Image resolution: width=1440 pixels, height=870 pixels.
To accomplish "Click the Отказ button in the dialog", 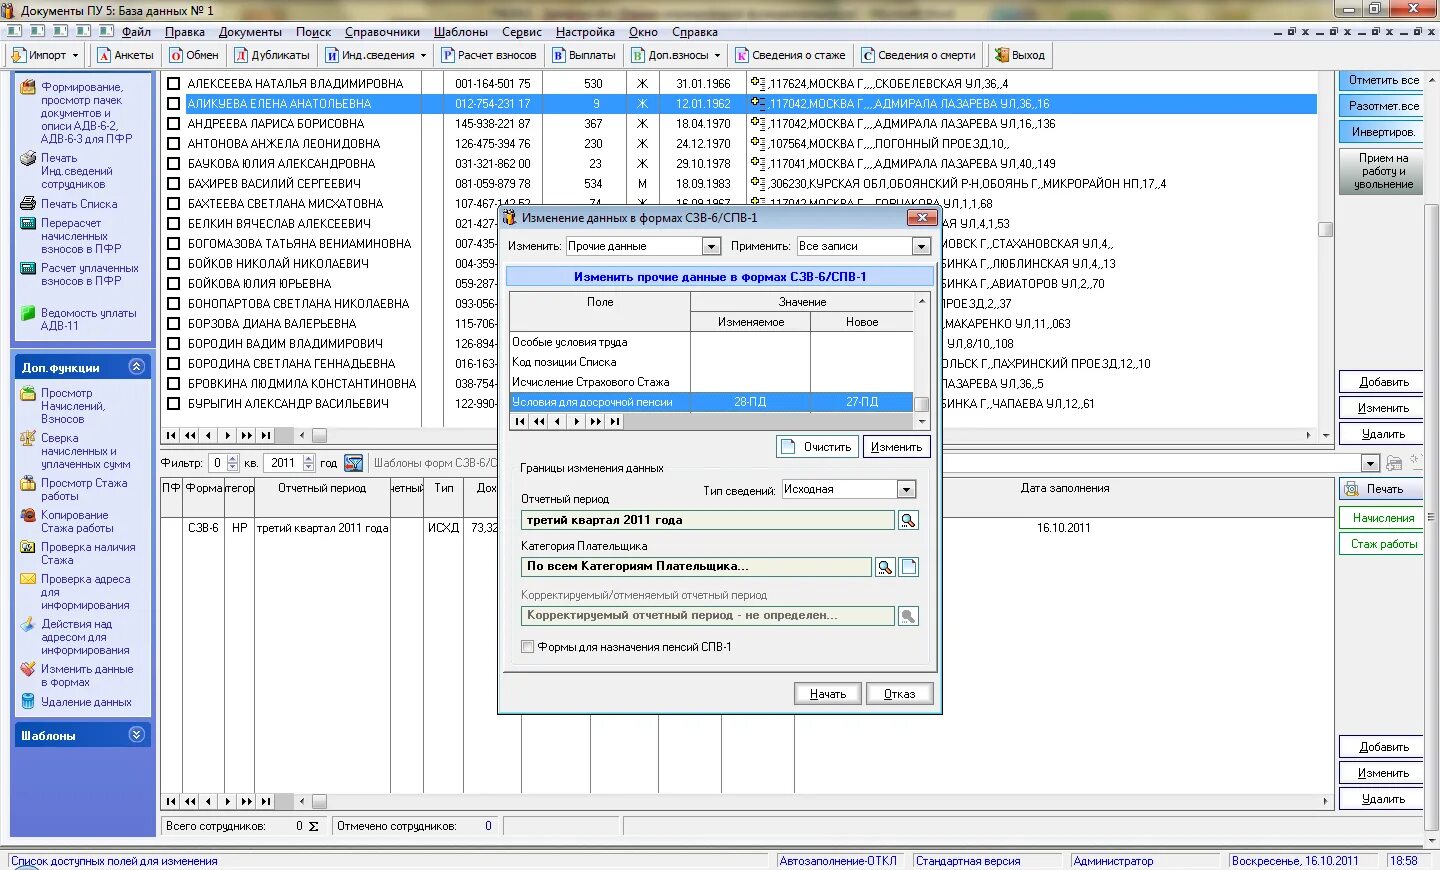I will [x=899, y=694].
